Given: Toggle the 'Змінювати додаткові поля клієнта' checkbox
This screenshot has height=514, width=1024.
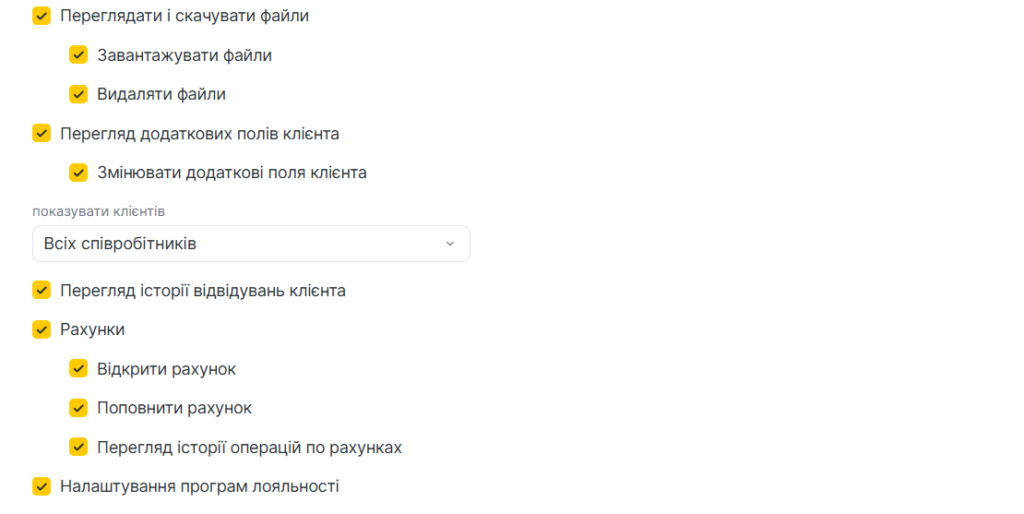Looking at the screenshot, I should click(79, 172).
